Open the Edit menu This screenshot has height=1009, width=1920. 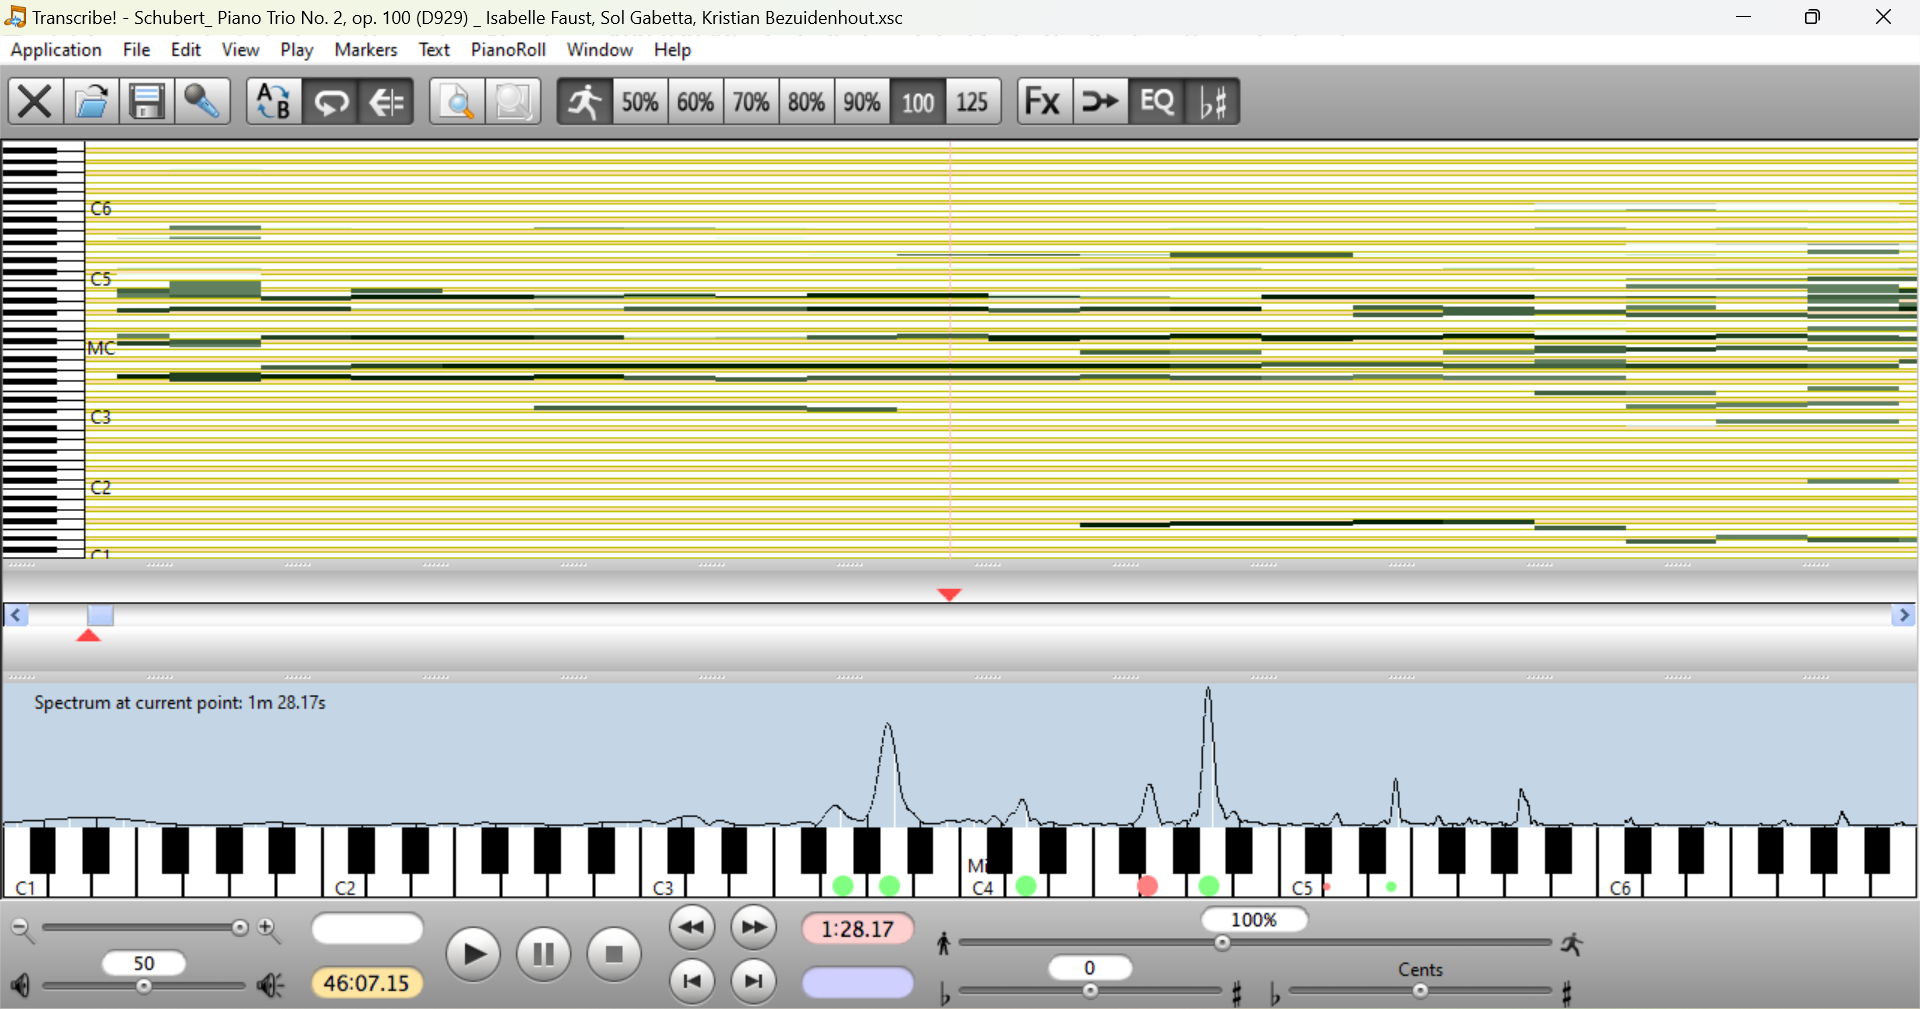[186, 49]
